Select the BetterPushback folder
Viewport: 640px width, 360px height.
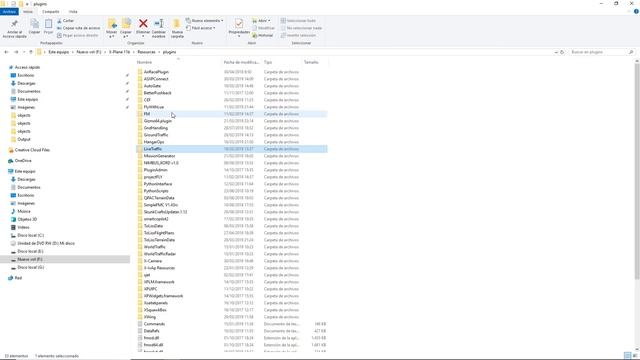[x=158, y=93]
